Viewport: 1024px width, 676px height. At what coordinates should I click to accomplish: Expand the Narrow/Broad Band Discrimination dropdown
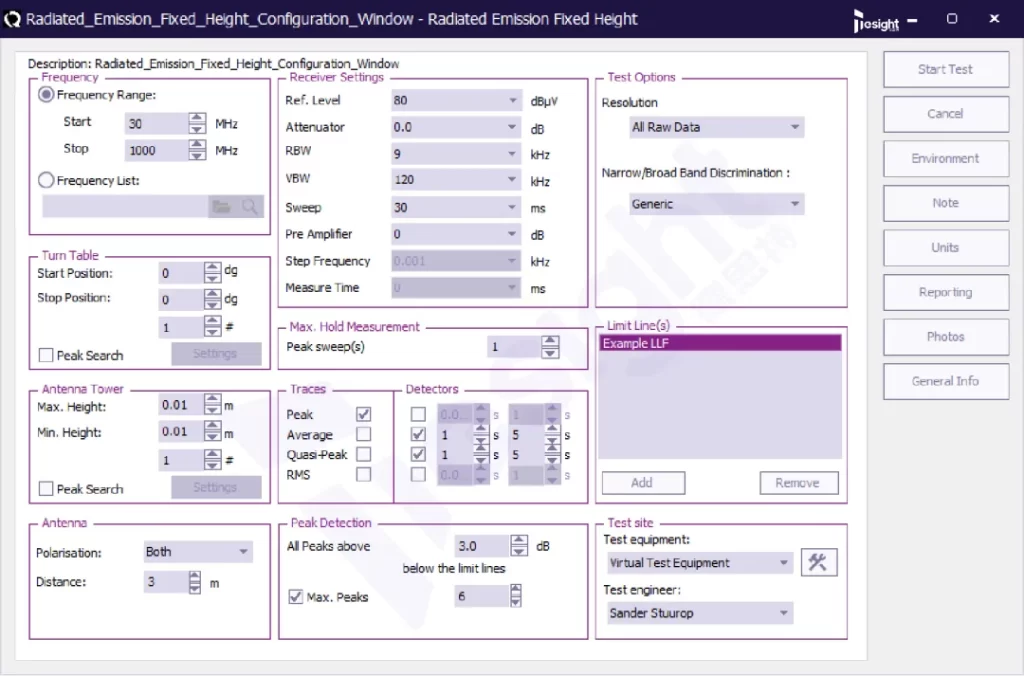716,204
